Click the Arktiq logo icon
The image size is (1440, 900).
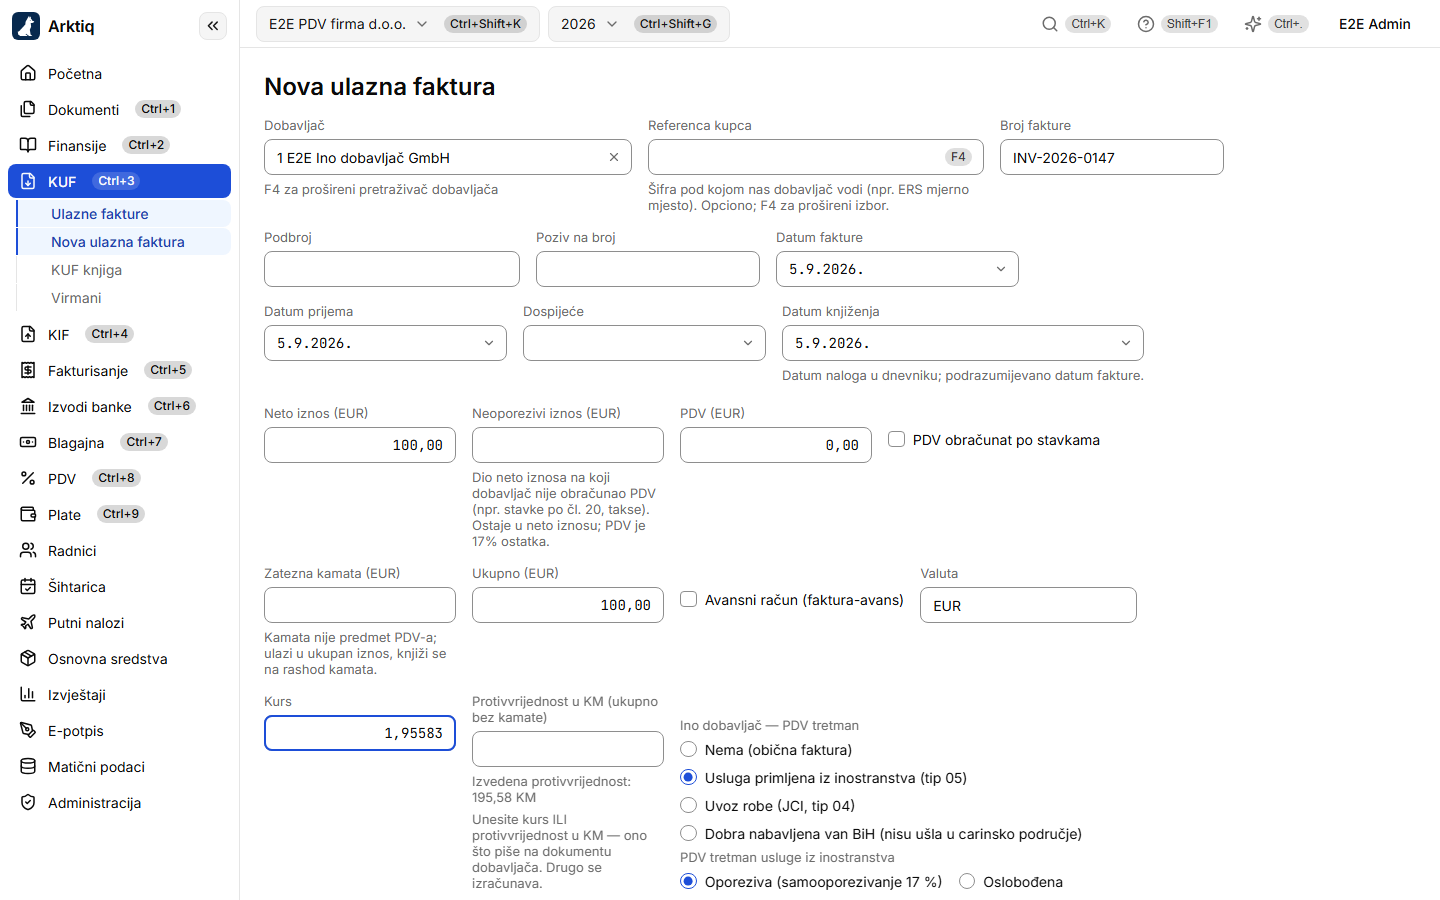[26, 26]
